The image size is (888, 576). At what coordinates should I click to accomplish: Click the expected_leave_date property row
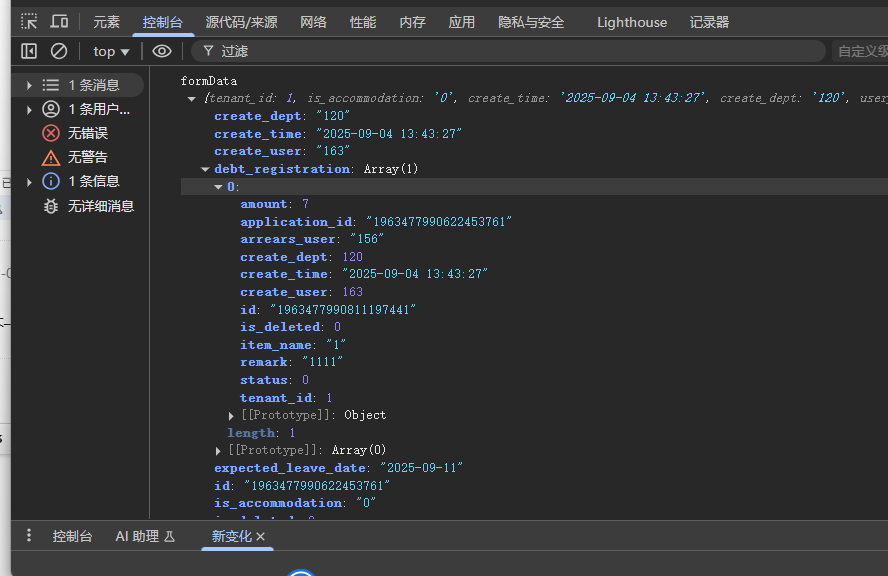coord(339,468)
